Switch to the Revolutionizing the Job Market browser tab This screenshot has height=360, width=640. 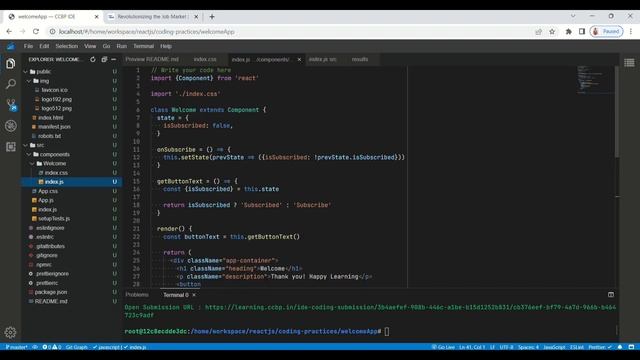(x=153, y=17)
